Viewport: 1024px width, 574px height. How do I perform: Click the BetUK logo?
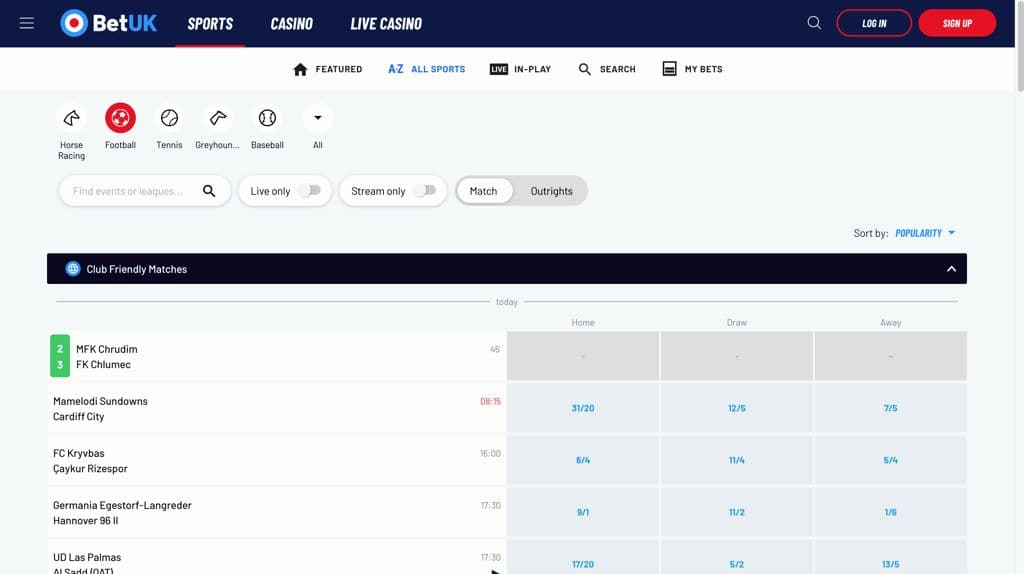[x=108, y=24]
